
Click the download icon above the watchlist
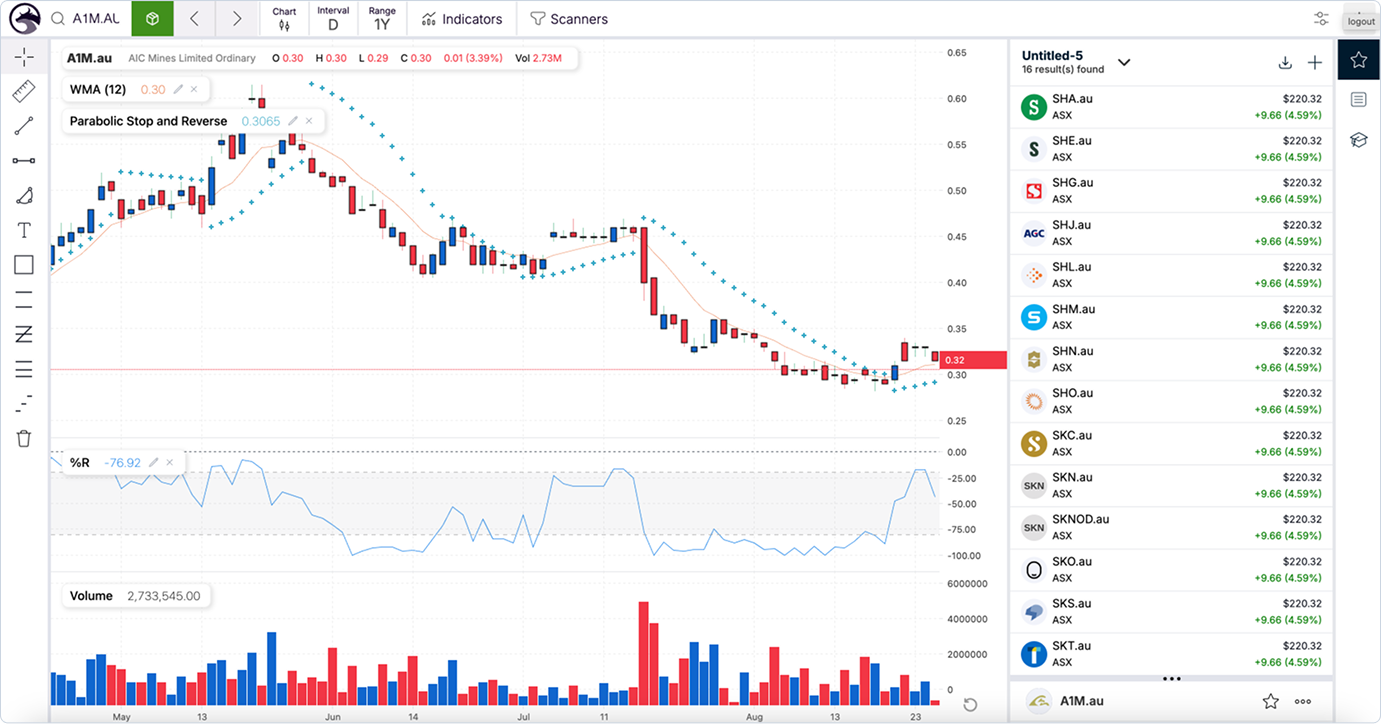click(1285, 62)
